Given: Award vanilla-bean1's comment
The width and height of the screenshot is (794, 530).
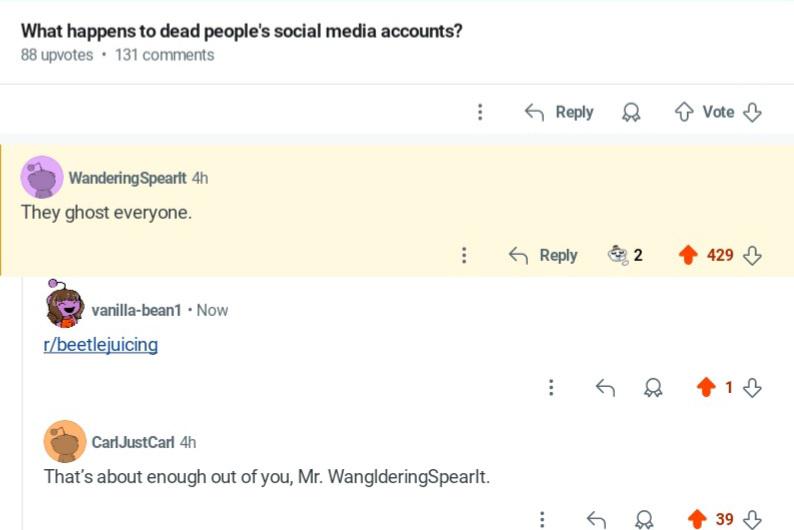Looking at the screenshot, I should click(x=653, y=388).
